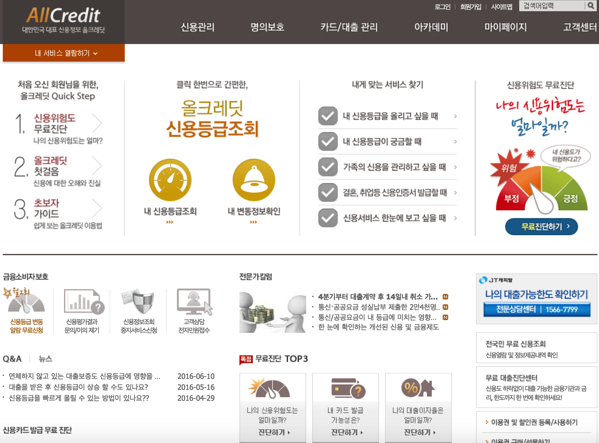
Task: Click the 나의 대출가능한도 확인하기 heading
Action: (x=537, y=294)
